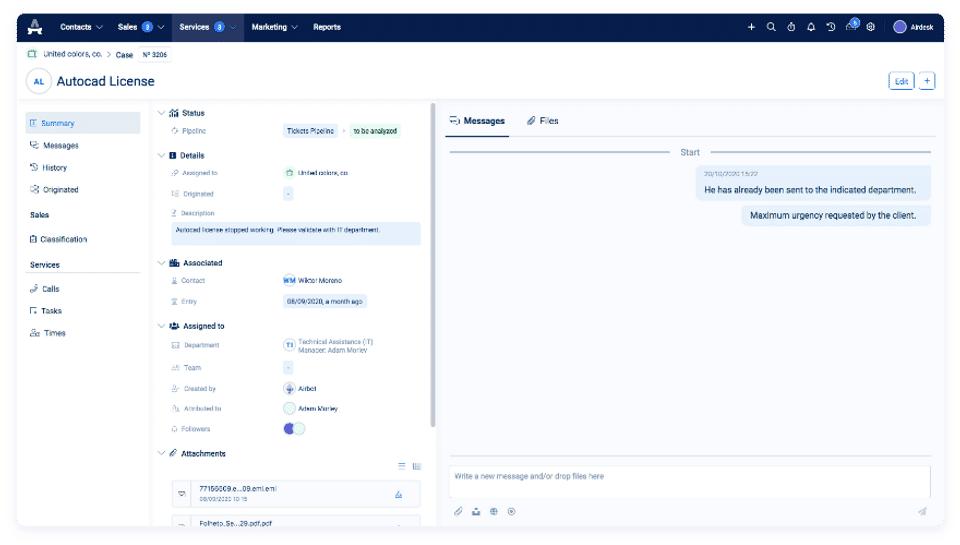This screenshot has height=545, width=960.
Task: Click United colors, co. in Assigned to field
Action: point(323,173)
